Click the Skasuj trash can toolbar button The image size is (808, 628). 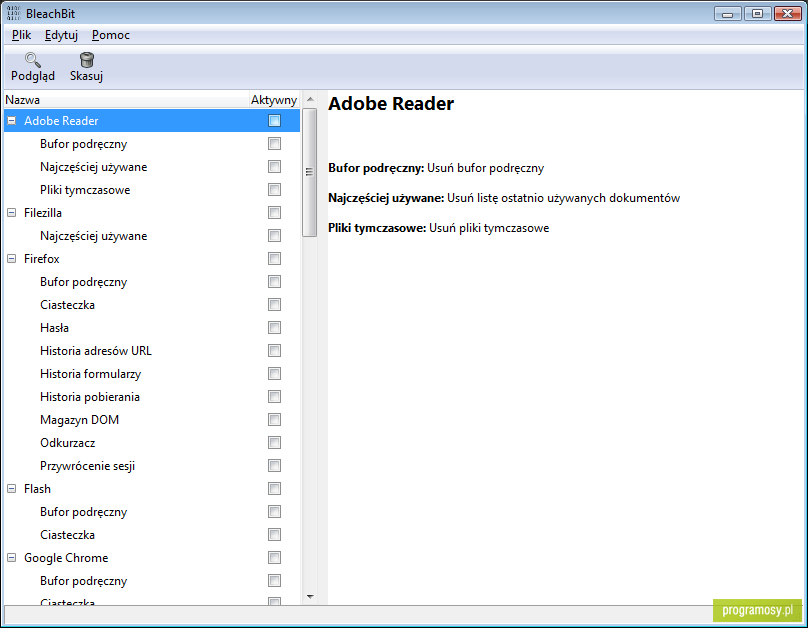87,67
